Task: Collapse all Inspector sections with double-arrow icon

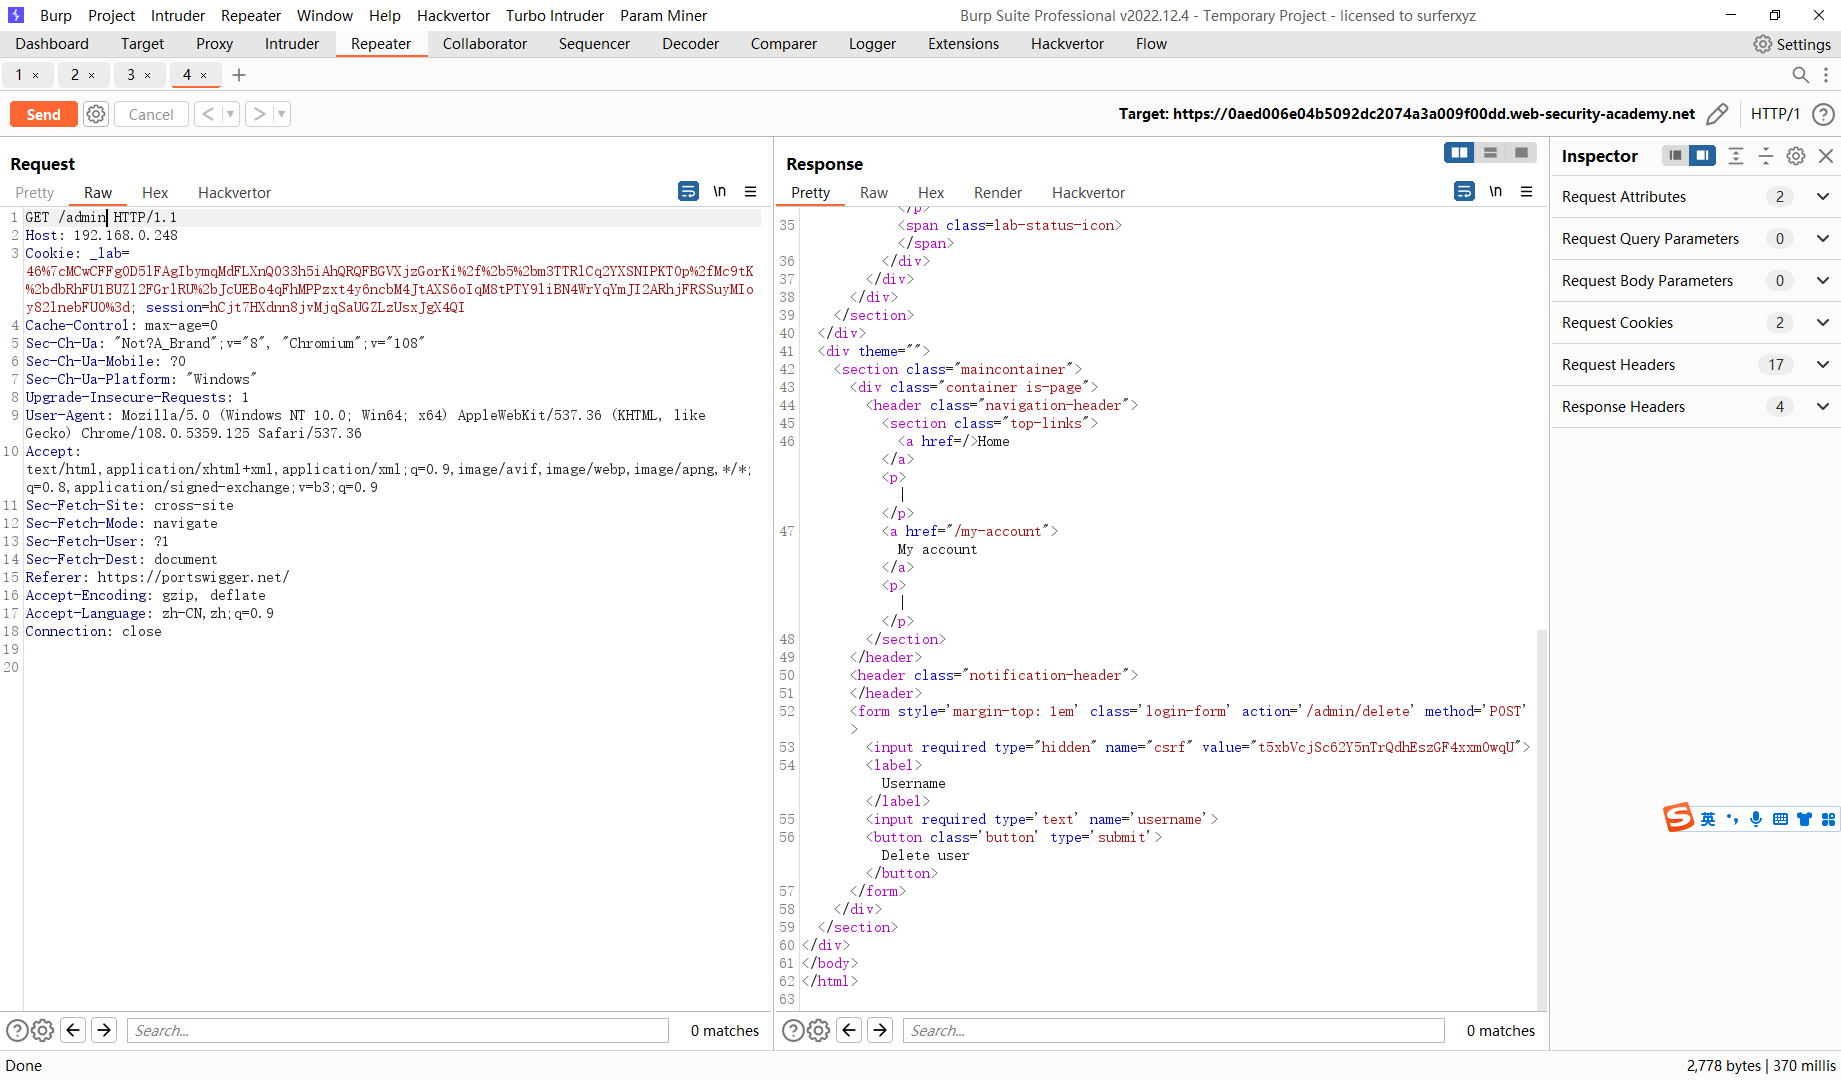Action: [x=1735, y=156]
